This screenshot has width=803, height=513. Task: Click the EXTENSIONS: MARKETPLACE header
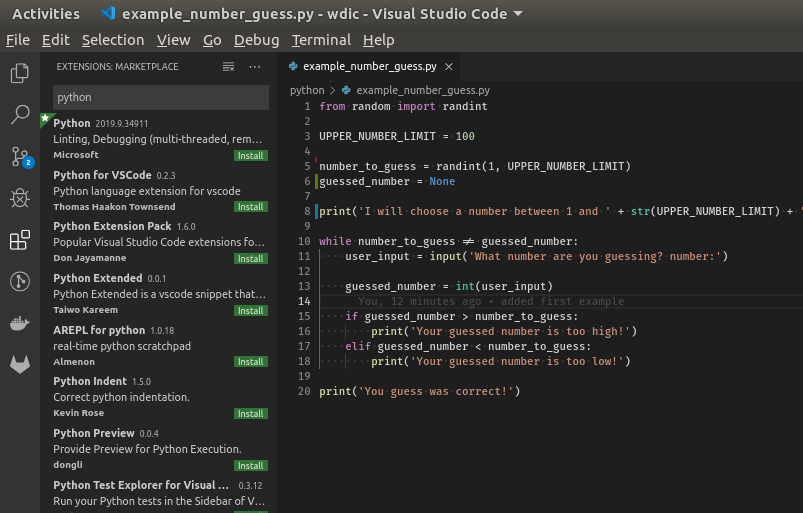(117, 67)
